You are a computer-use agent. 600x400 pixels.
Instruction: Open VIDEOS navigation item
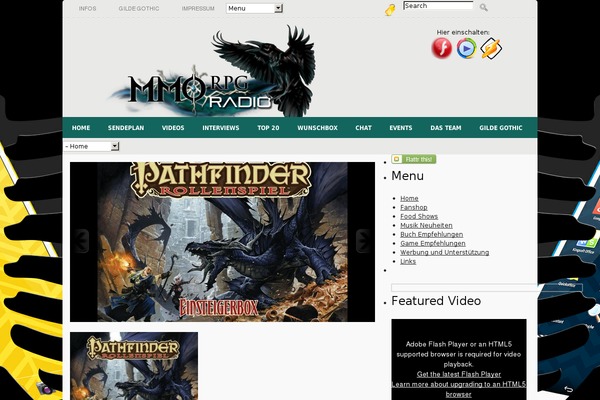point(173,128)
